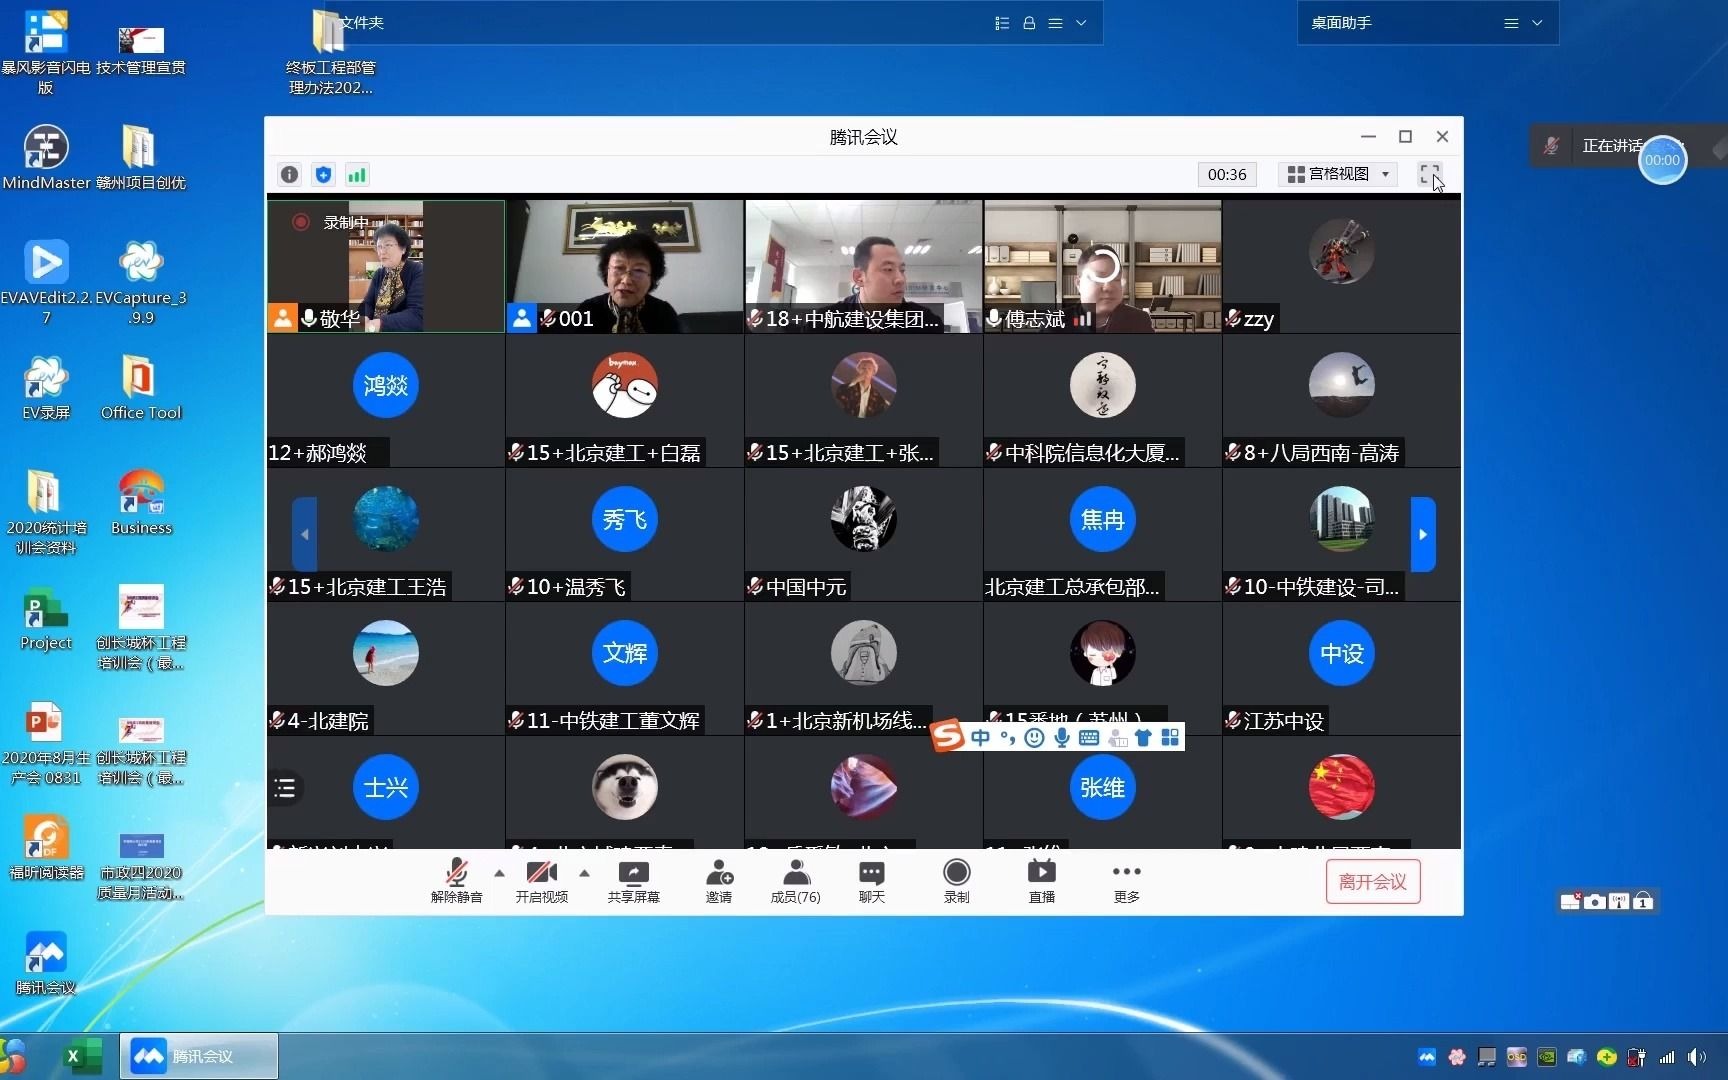The image size is (1728, 1080).
Task: Open Sogou toolbox grid icon
Action: tap(1170, 738)
